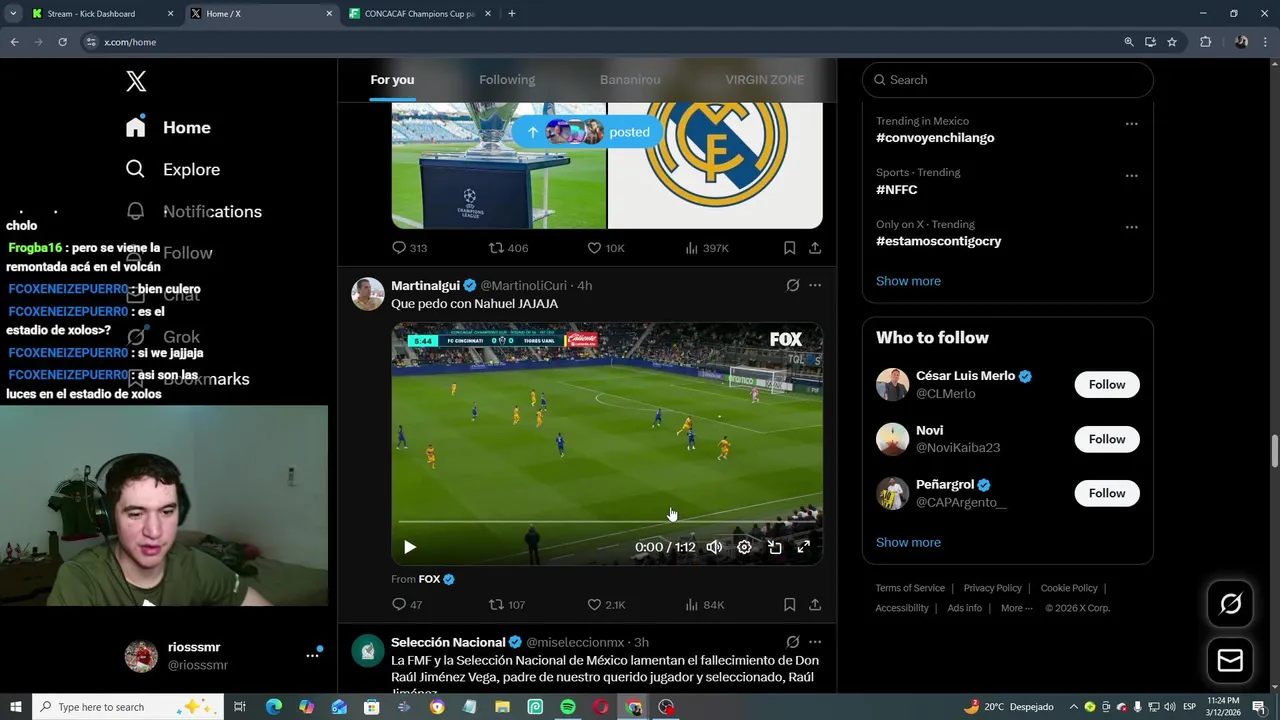Switch to the Kick Dashboard browser tab
Viewport: 1280px width, 720px height.
point(101,14)
